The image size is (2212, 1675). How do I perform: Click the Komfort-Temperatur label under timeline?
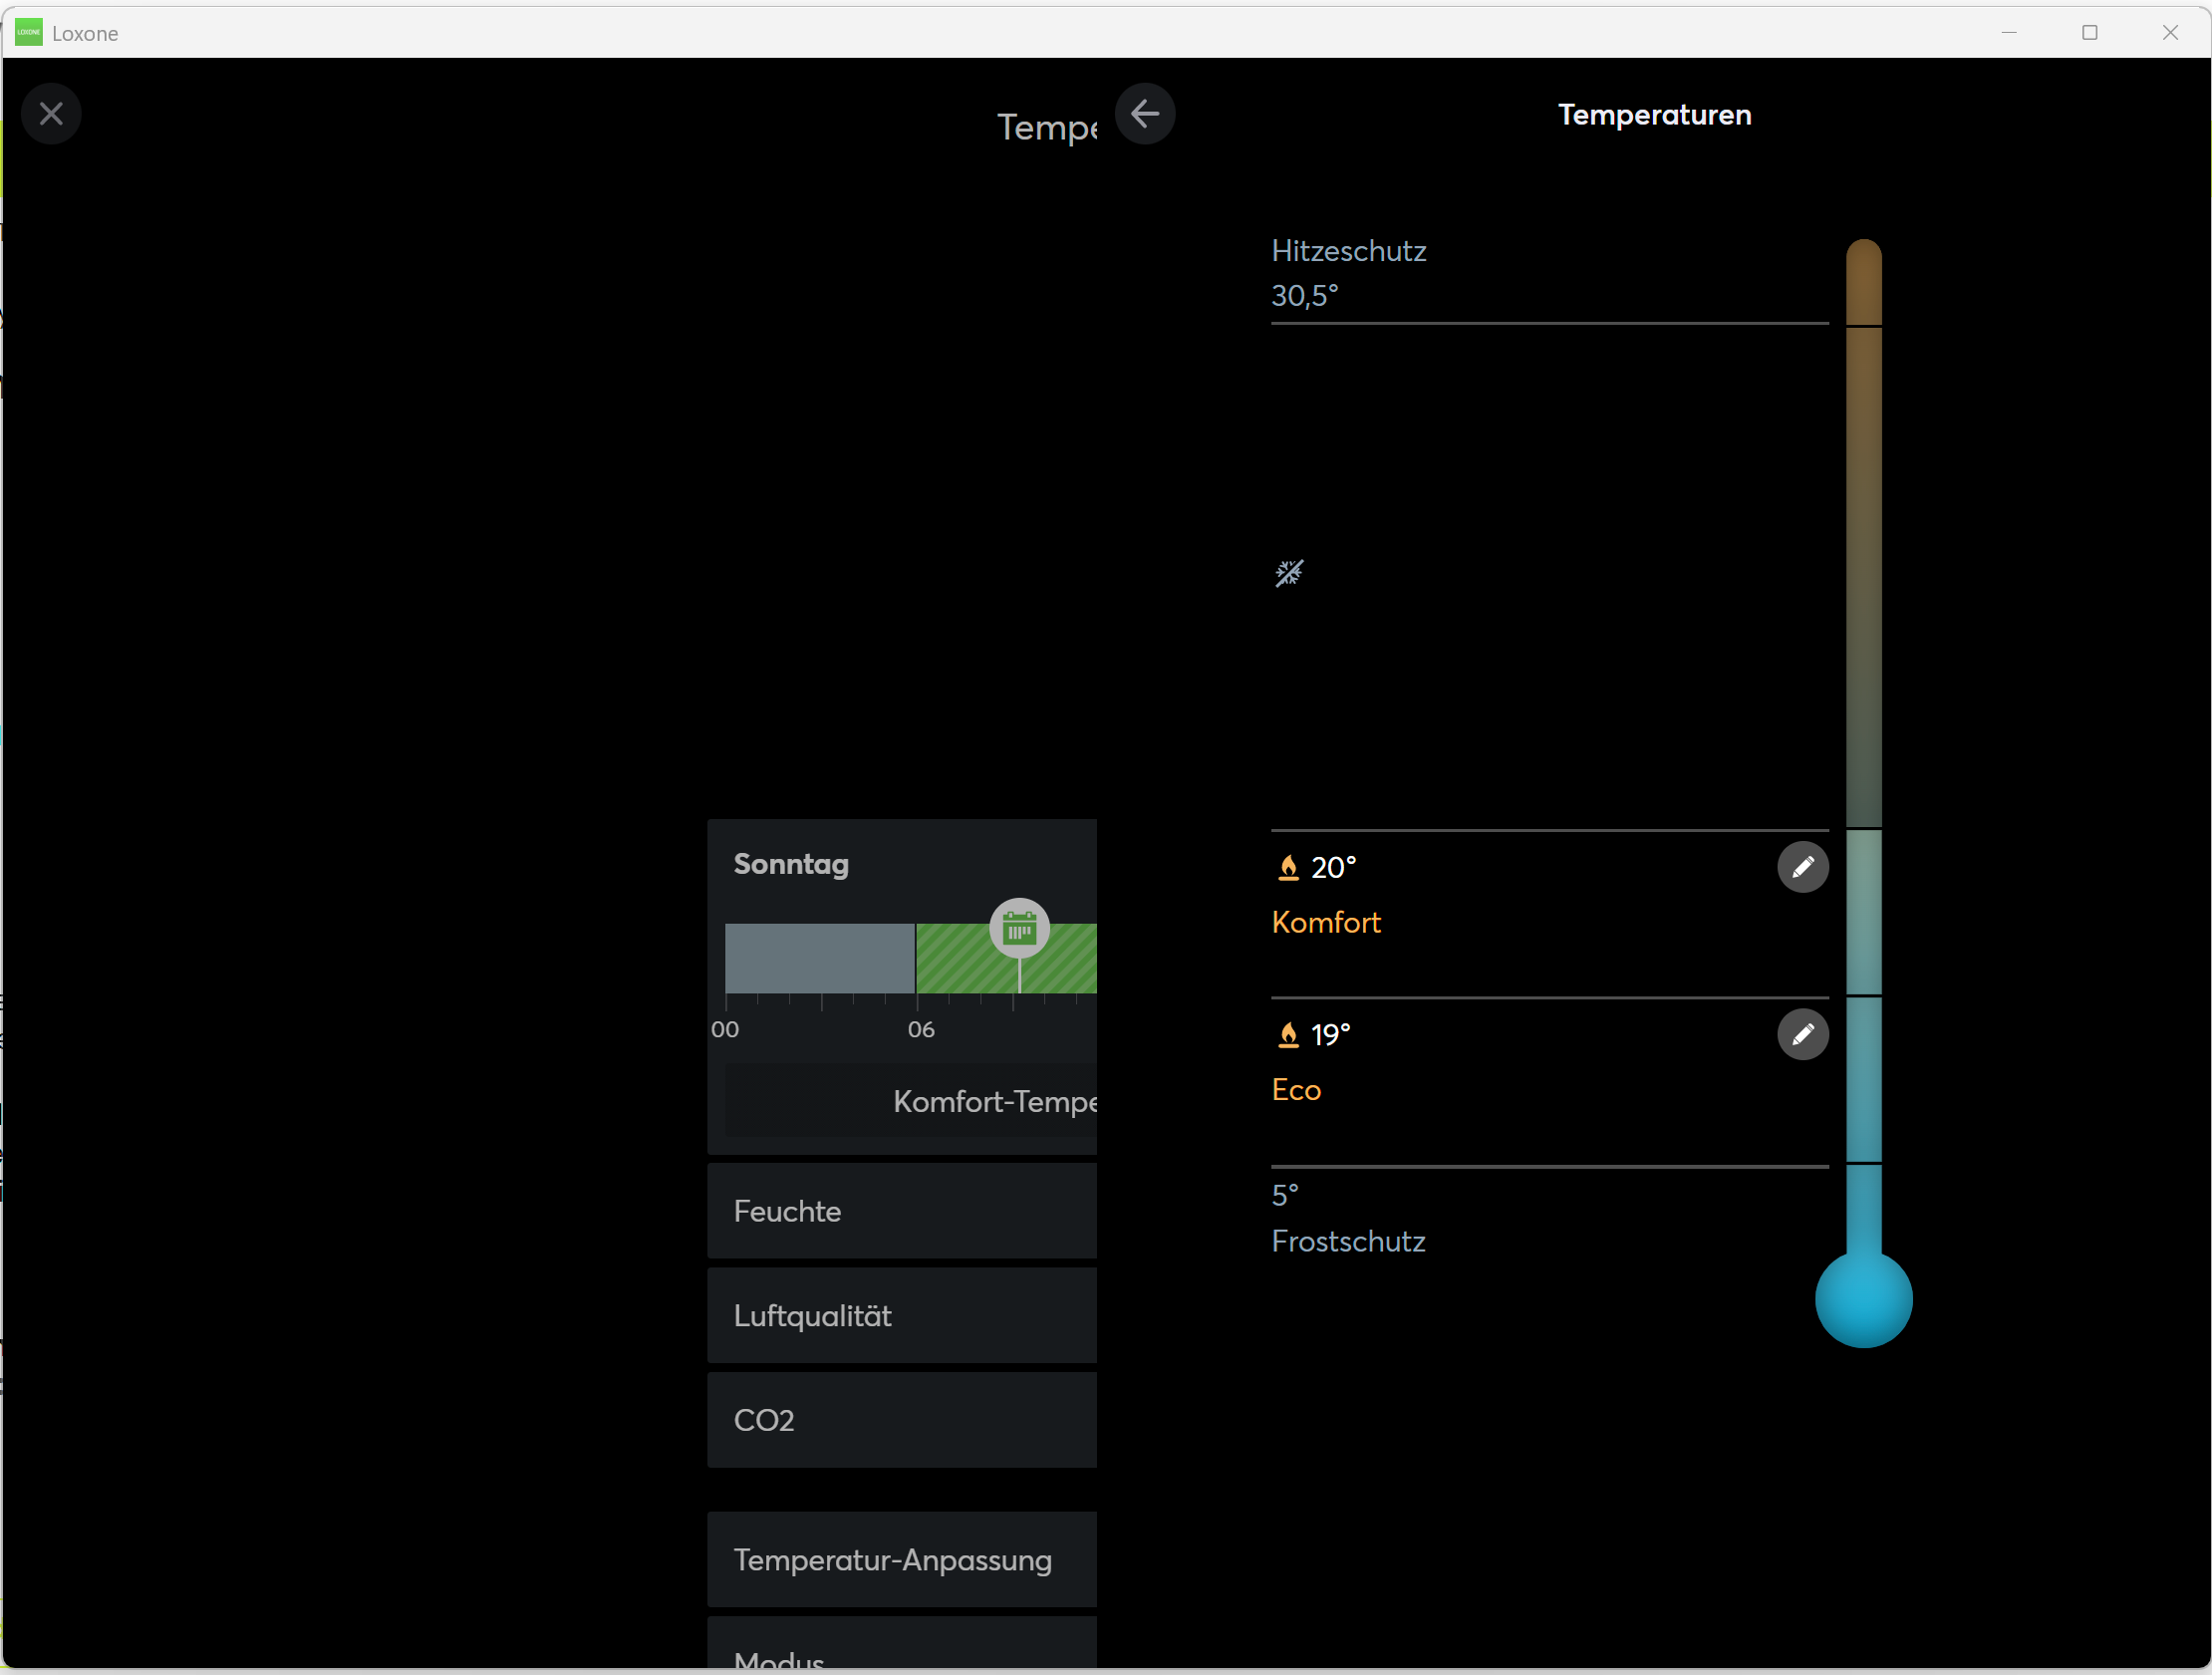click(x=993, y=1101)
